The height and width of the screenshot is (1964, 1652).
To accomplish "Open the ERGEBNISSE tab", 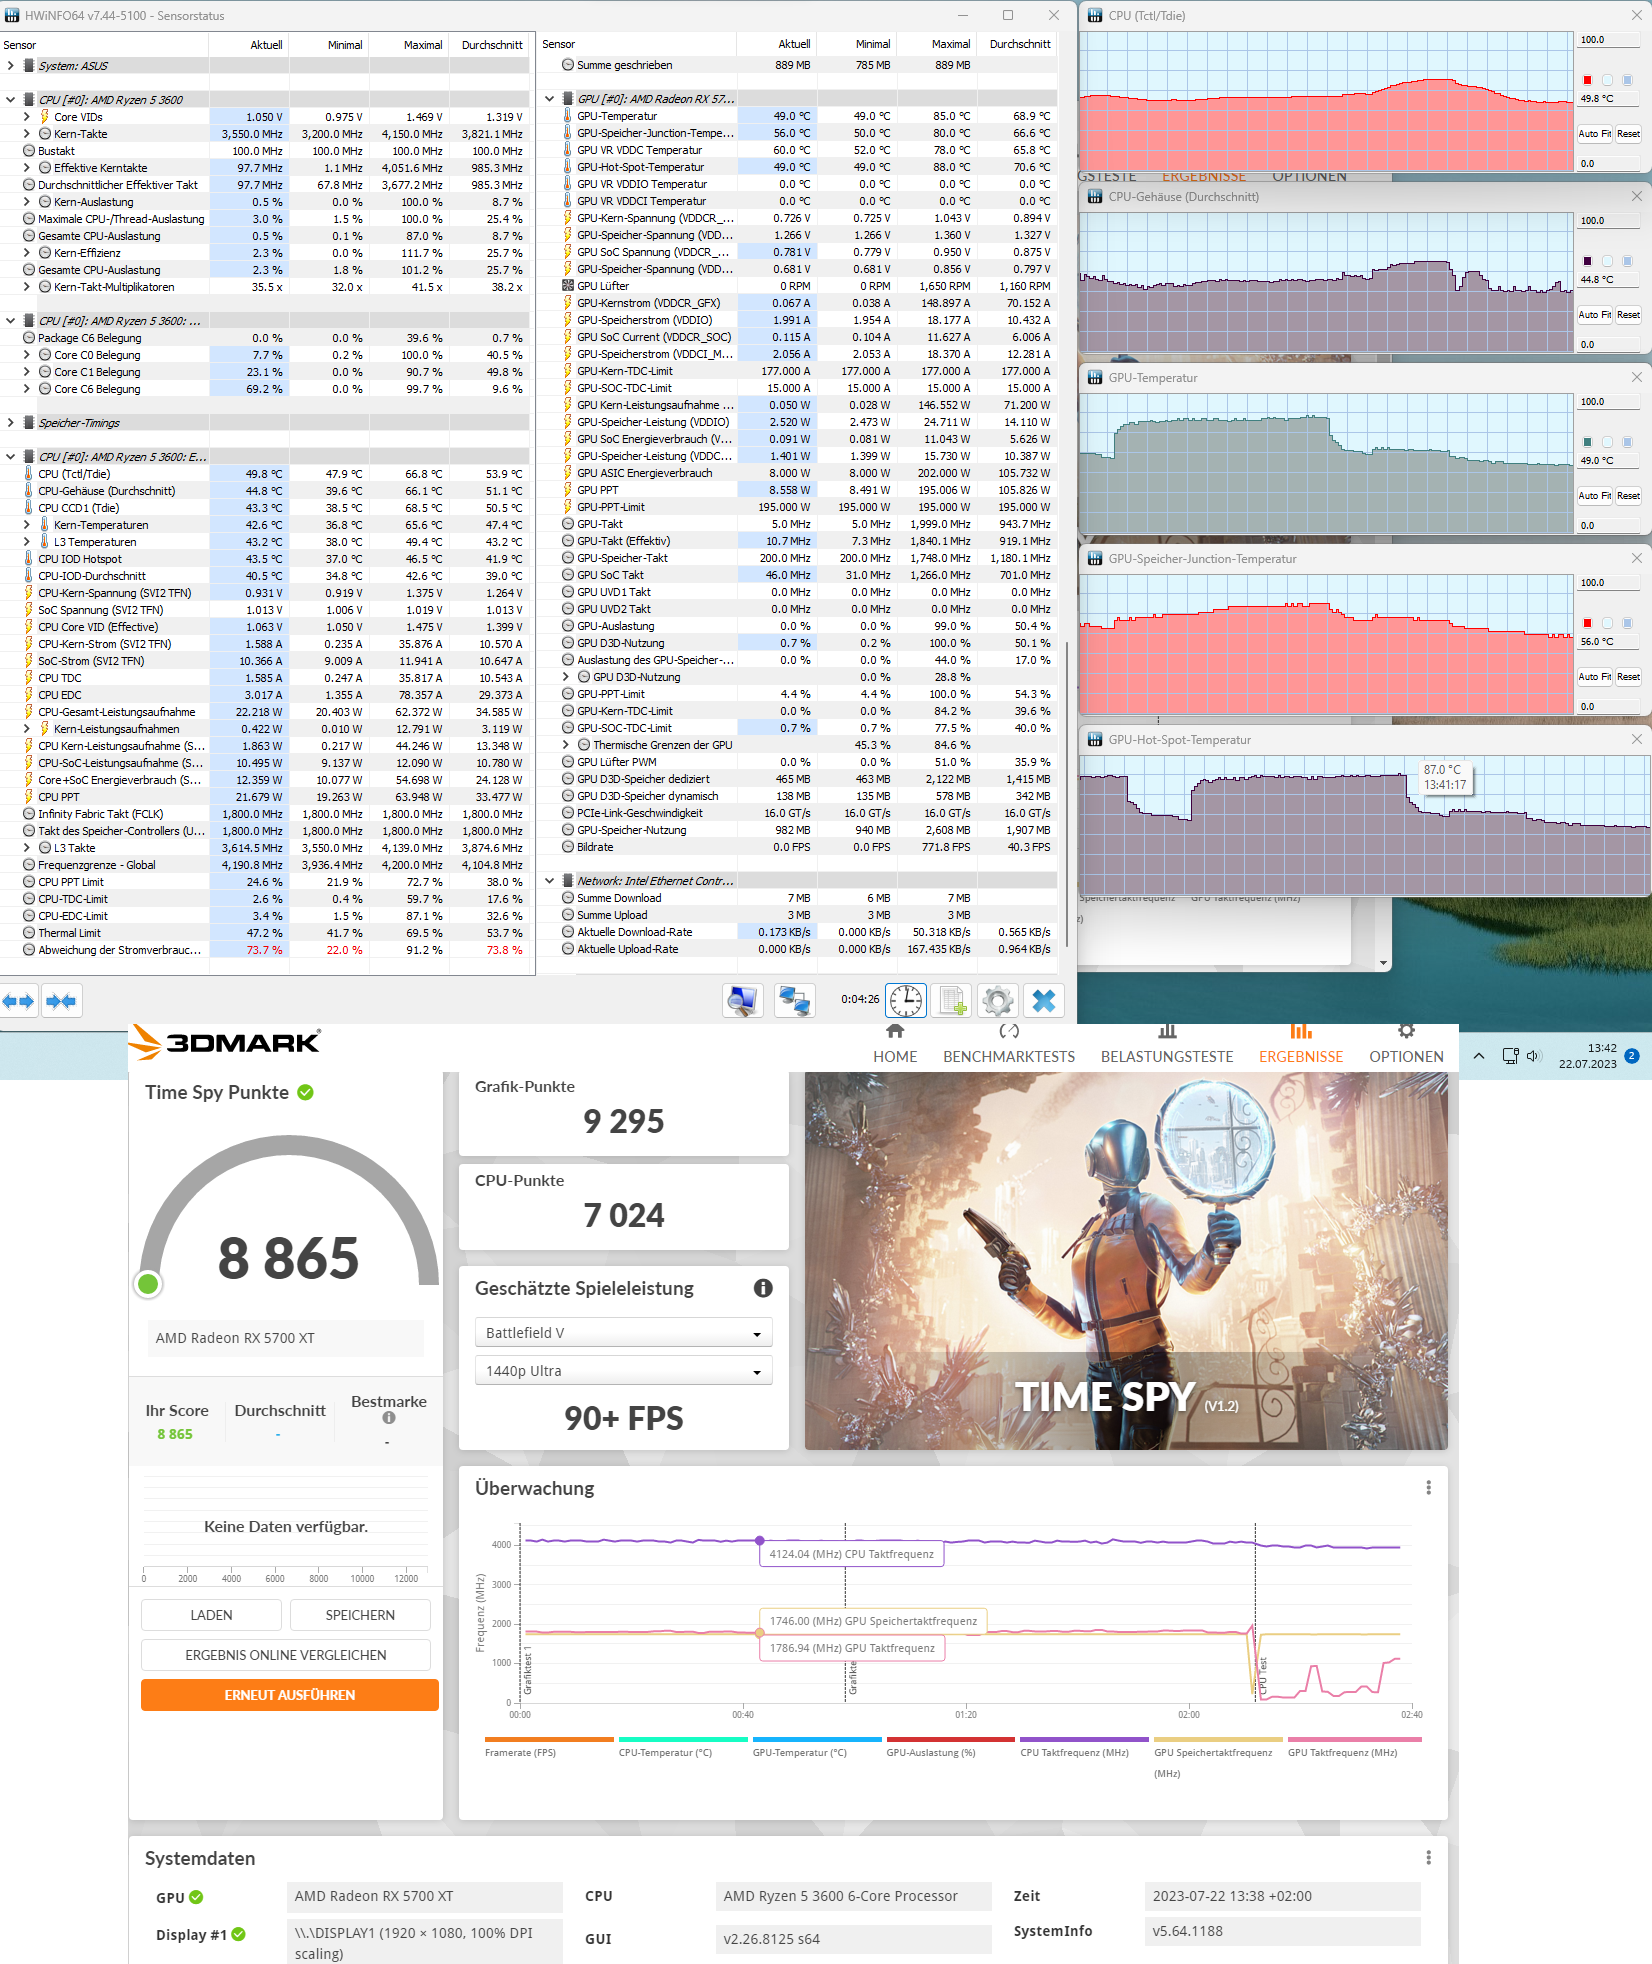I will point(1301,1057).
